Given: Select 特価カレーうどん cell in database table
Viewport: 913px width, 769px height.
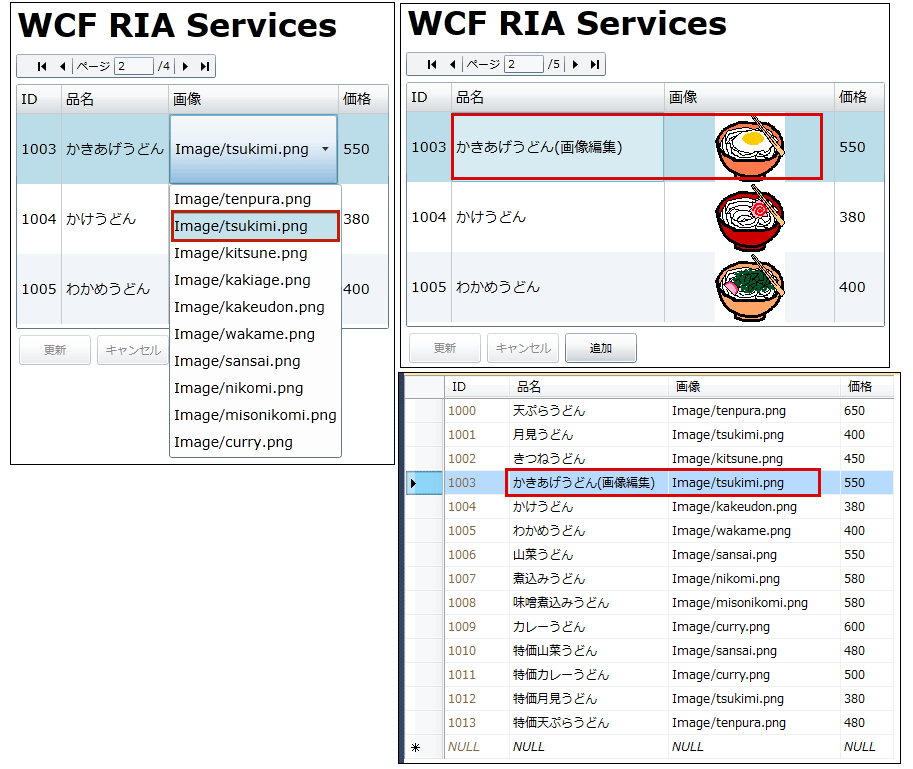Looking at the screenshot, I should point(588,675).
